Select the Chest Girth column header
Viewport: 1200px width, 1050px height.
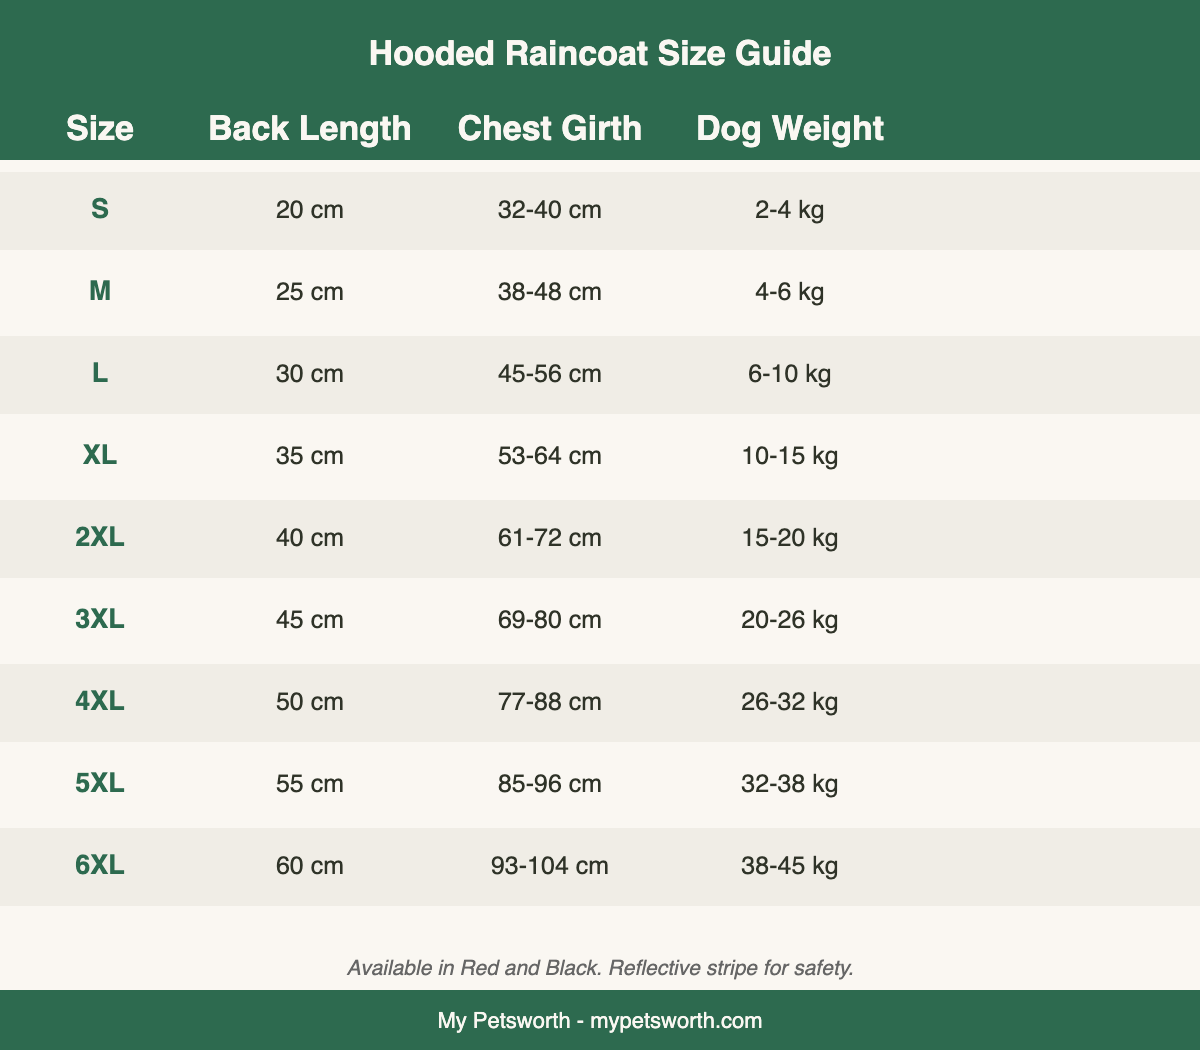point(550,128)
